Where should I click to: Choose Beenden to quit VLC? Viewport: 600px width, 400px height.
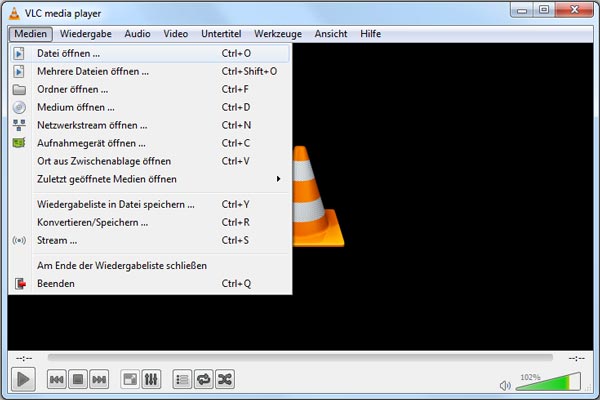pos(150,284)
